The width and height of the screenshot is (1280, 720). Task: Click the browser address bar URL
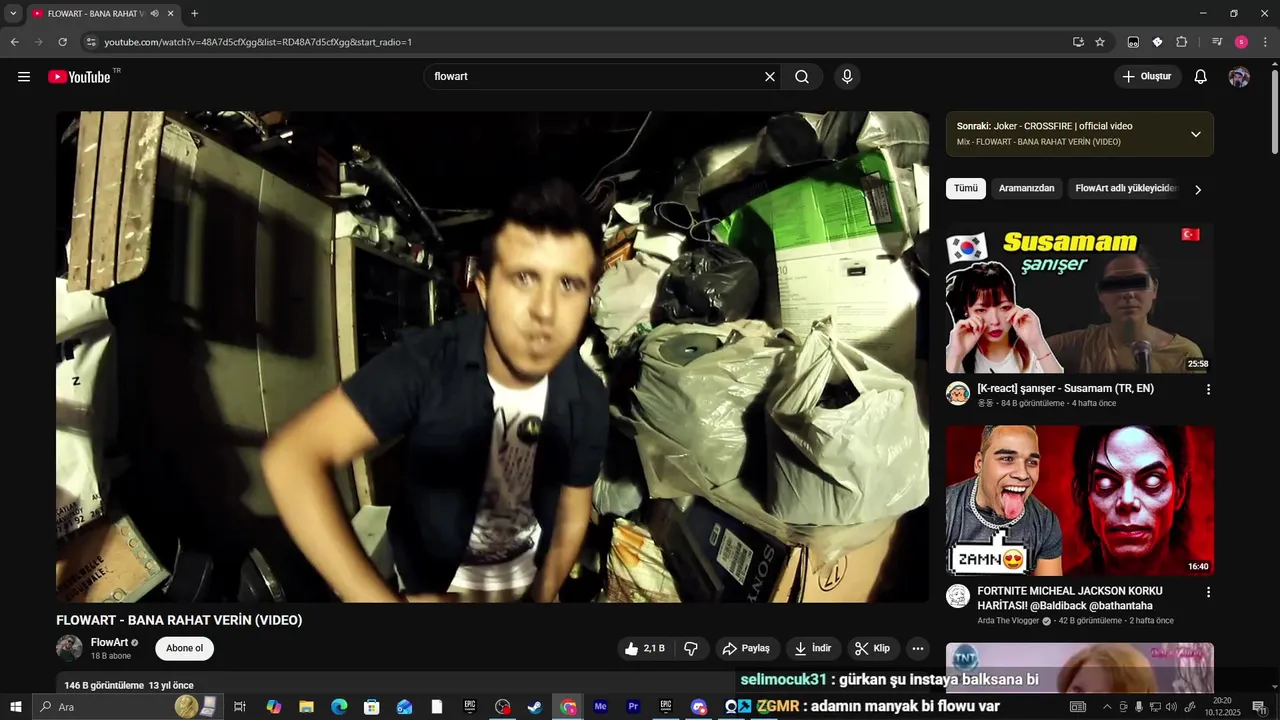tap(258, 42)
